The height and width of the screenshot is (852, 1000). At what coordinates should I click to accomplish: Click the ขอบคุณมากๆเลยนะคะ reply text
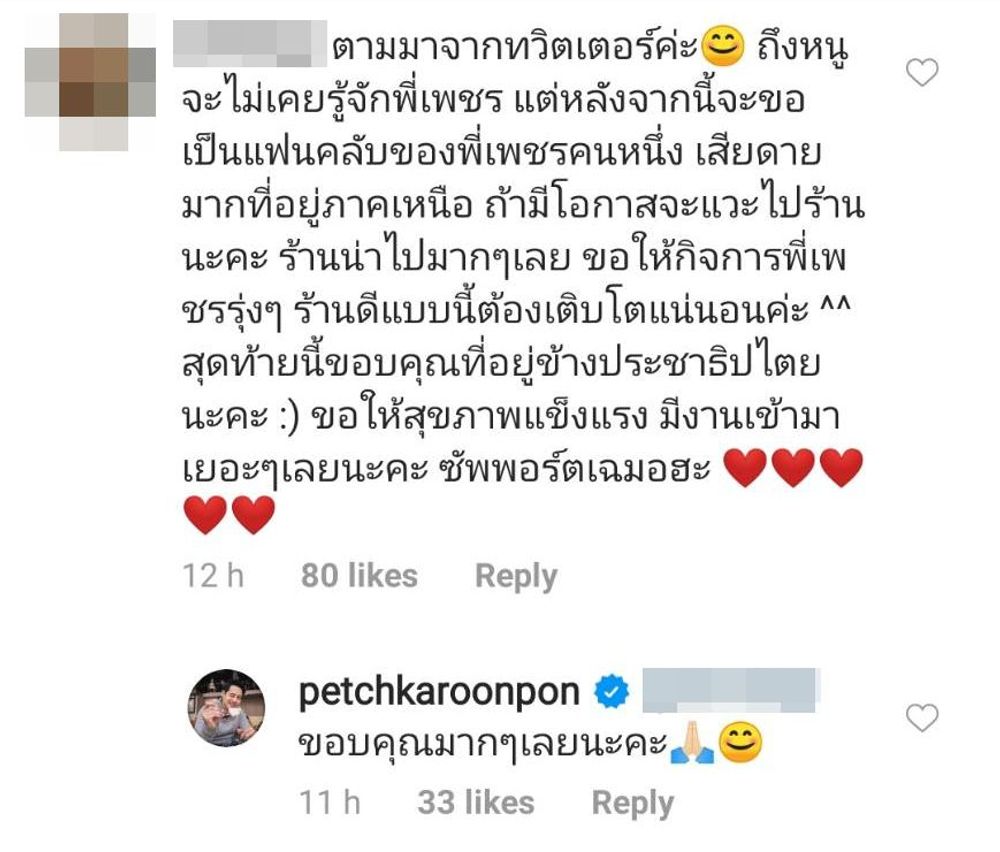[482, 745]
